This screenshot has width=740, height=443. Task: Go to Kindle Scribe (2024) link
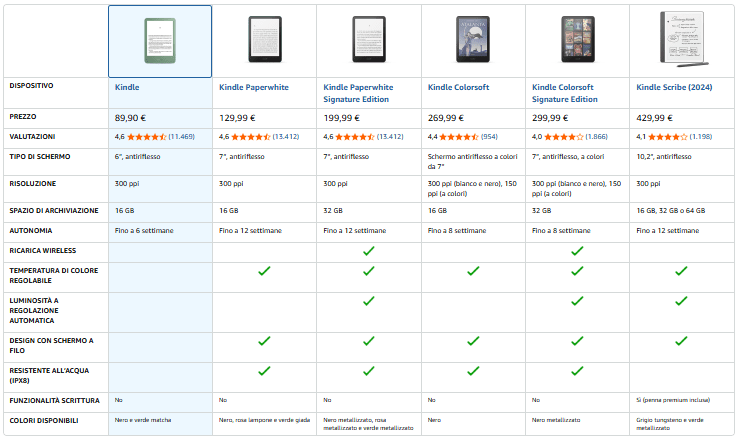click(x=672, y=87)
